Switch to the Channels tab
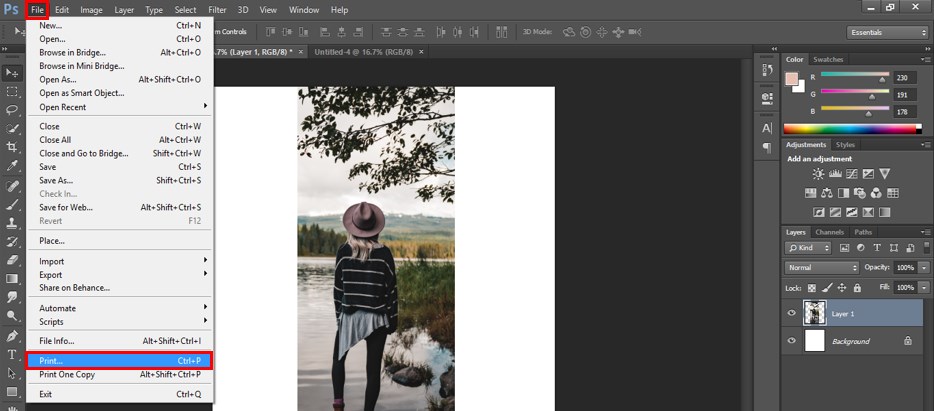Image resolution: width=934 pixels, height=411 pixels. point(829,232)
